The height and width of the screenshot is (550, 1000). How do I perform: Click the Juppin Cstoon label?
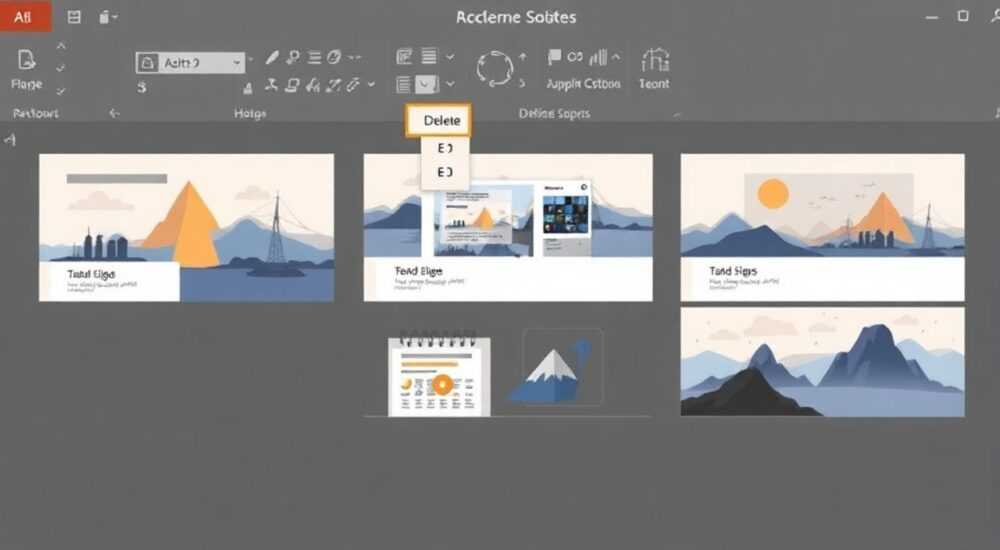(x=583, y=84)
